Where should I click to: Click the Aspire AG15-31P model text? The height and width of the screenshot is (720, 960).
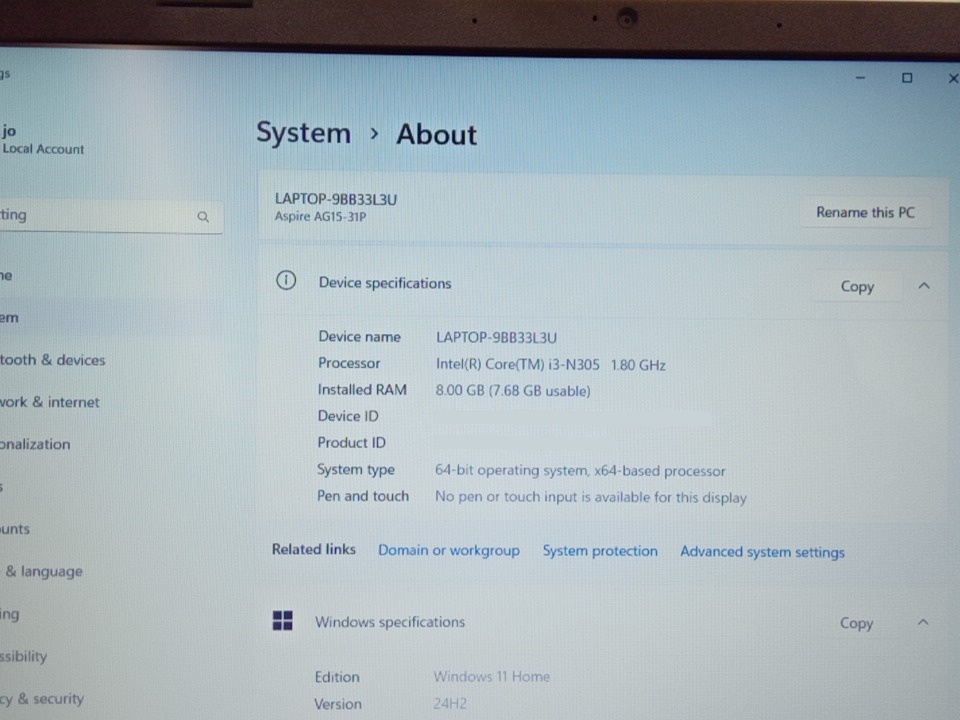tap(320, 217)
